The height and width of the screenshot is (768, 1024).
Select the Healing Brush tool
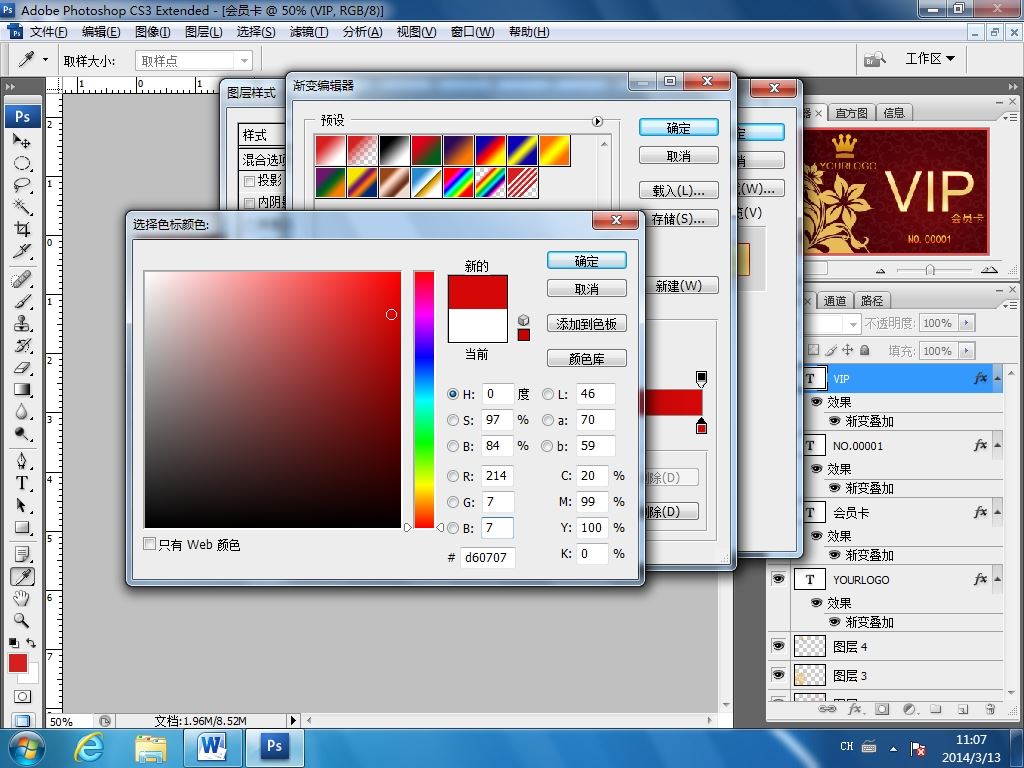[22, 280]
